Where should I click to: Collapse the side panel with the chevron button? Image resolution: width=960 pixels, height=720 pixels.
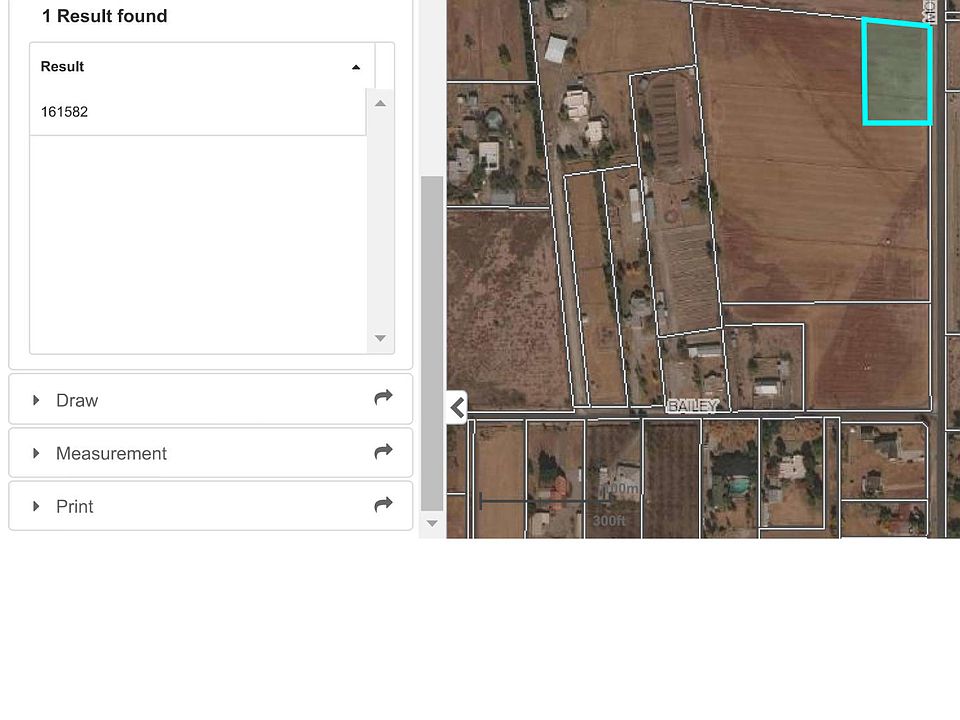[457, 407]
